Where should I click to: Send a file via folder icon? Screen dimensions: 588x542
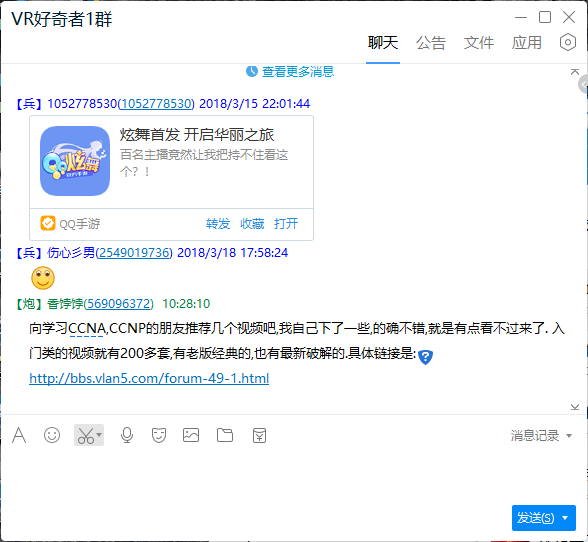pyautogui.click(x=225, y=435)
